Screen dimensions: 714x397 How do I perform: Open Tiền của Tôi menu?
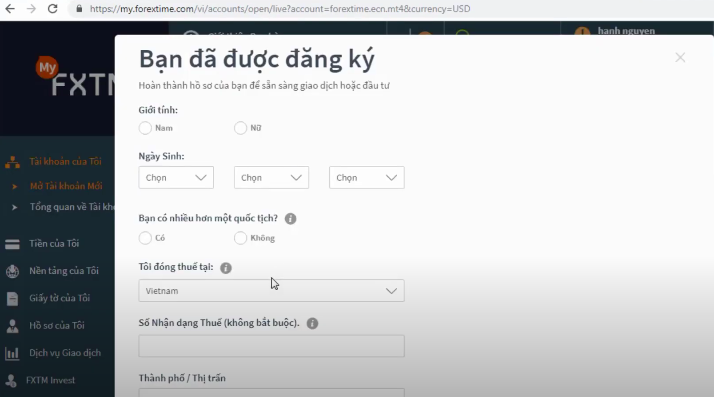[54, 244]
